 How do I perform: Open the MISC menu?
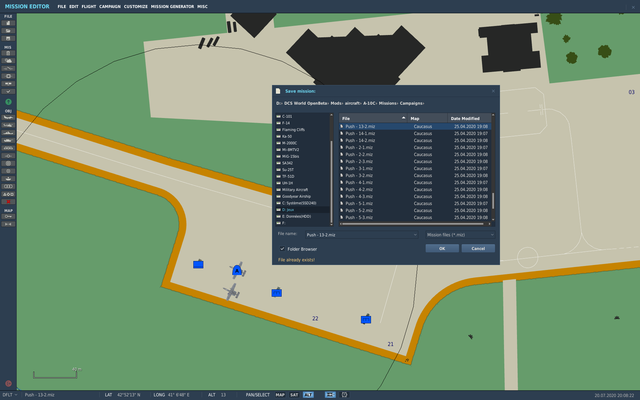(x=202, y=7)
